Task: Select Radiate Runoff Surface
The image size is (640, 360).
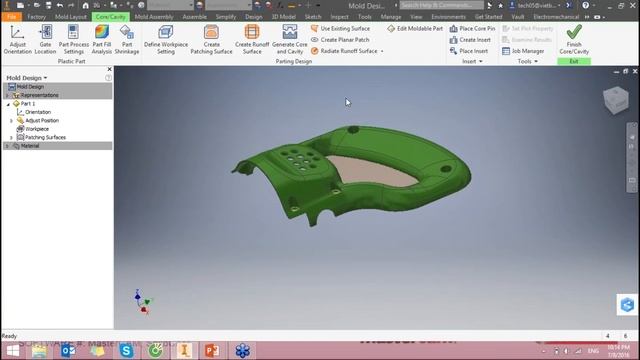Action: [x=344, y=51]
